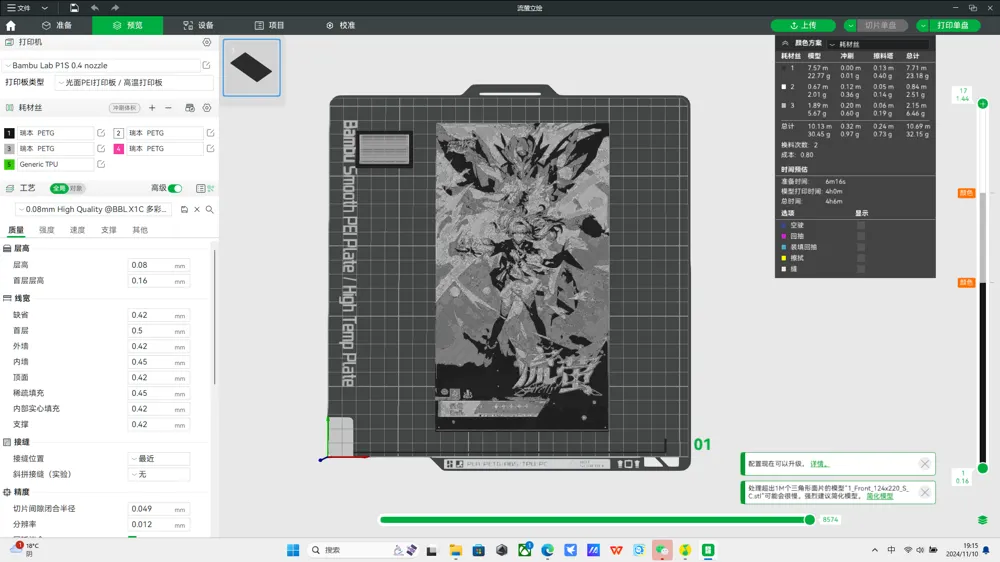
Task: Open the print options dropdown arrow
Action: click(x=923, y=26)
